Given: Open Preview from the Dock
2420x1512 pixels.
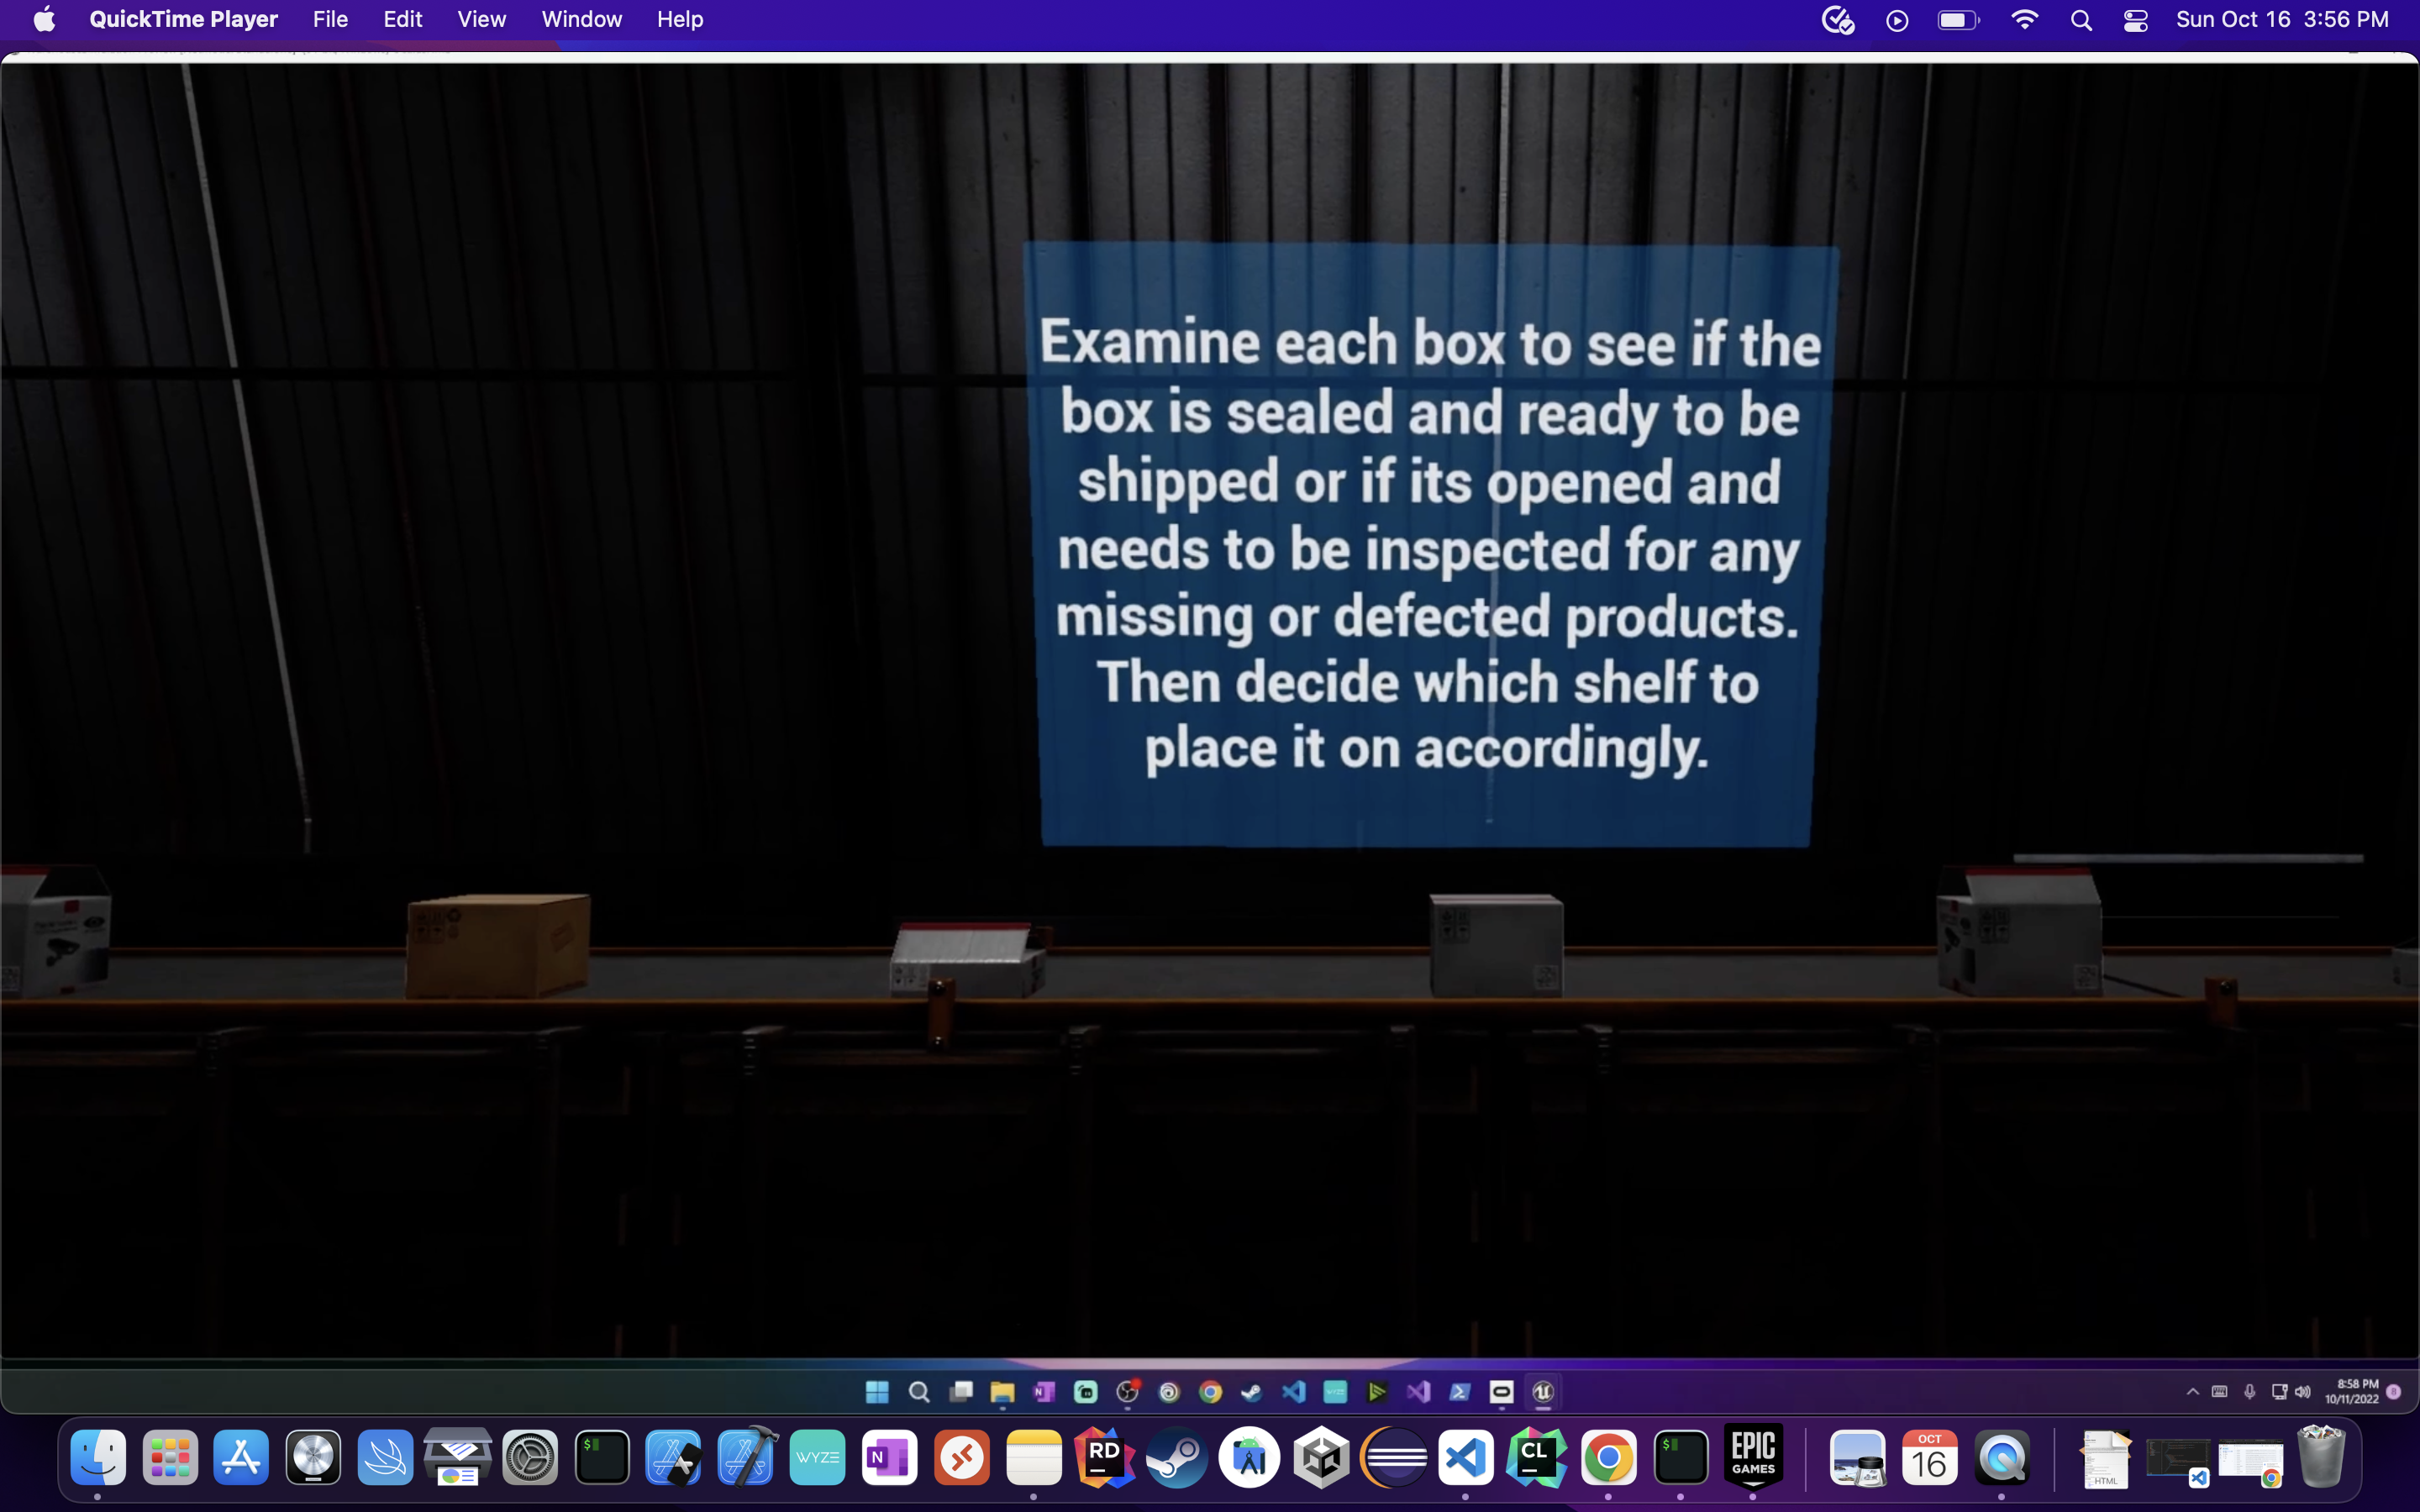Looking at the screenshot, I should [x=1858, y=1457].
